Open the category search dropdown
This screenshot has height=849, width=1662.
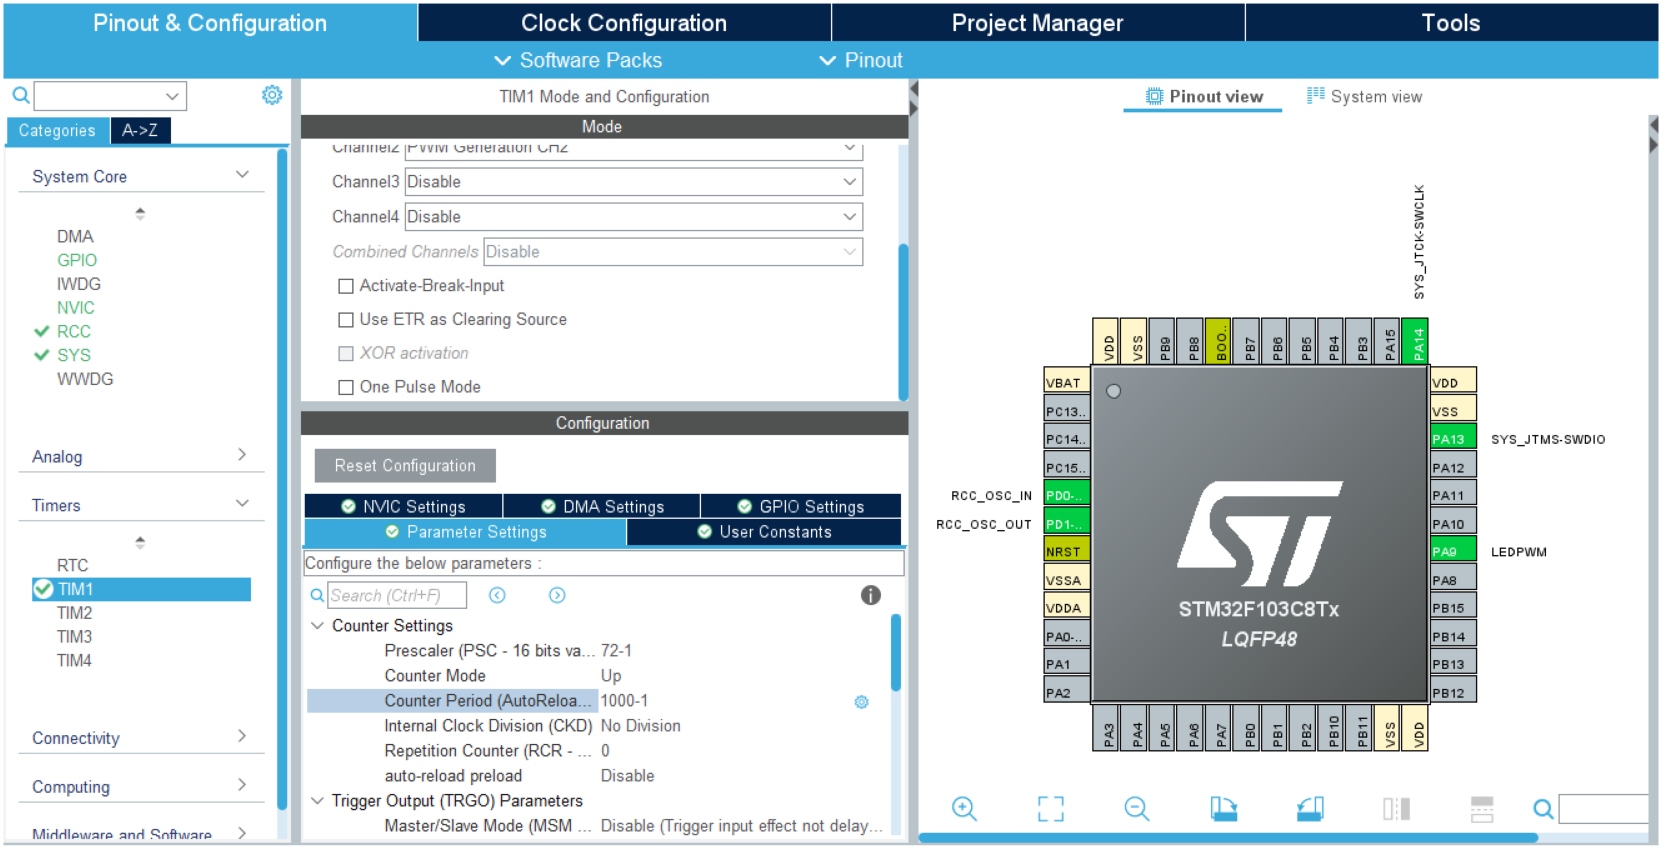tap(172, 96)
